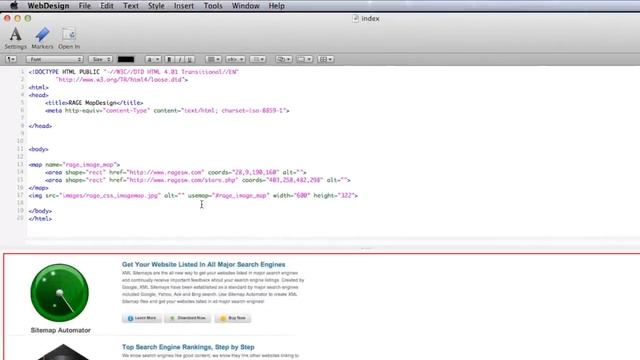The width and height of the screenshot is (640, 360).
Task: Click the index document icon in title bar
Action: tap(356, 18)
